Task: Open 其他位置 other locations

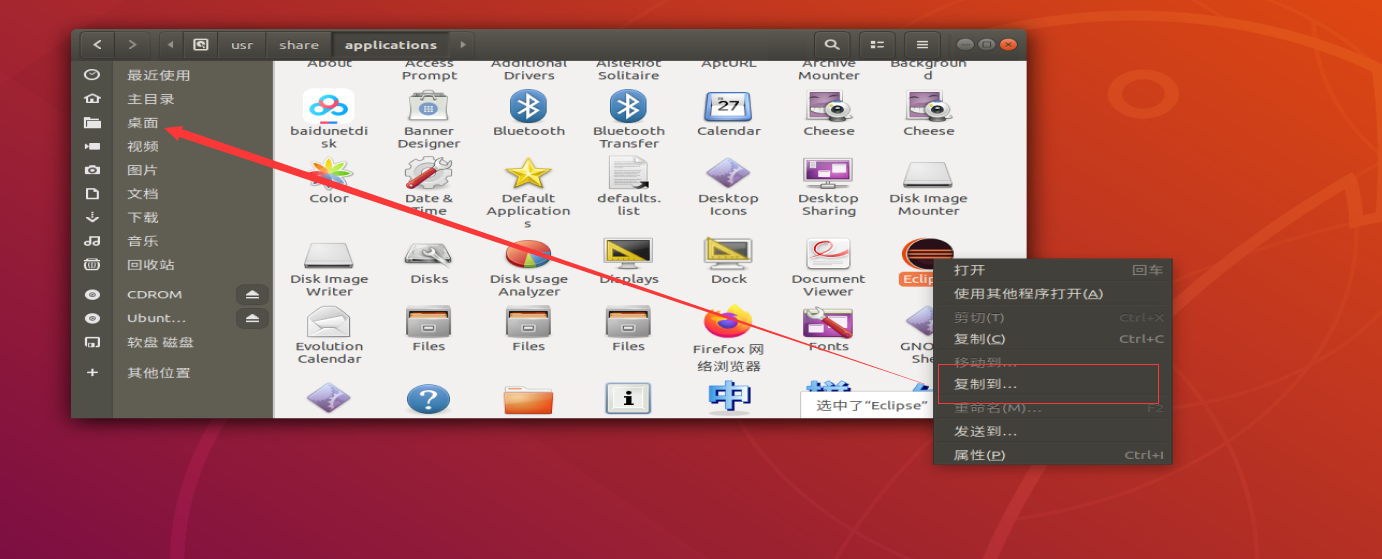Action: click(158, 373)
